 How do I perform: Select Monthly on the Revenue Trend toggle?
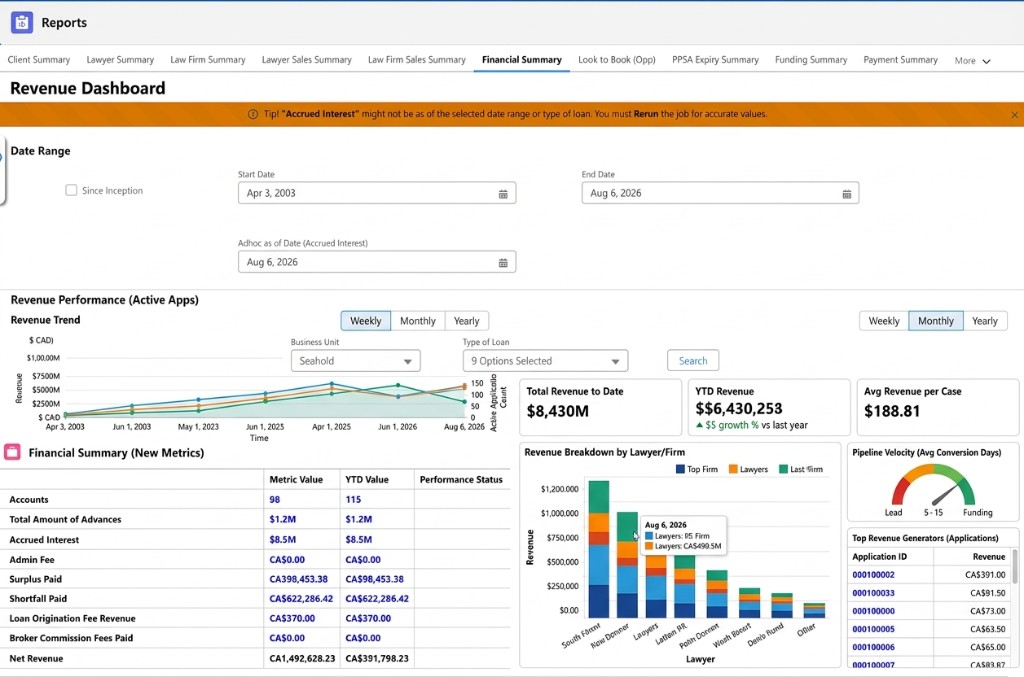[x=418, y=321]
